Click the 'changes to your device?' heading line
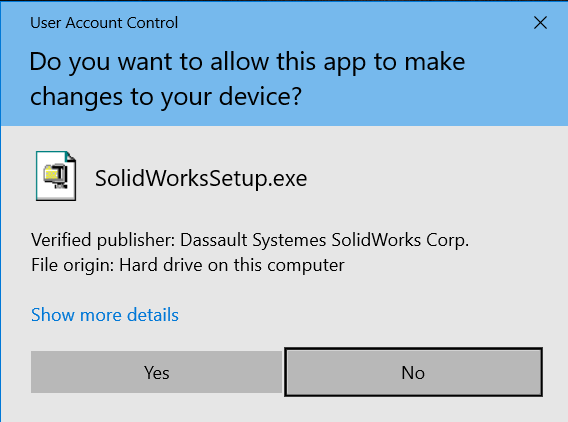The height and width of the screenshot is (422, 568). [166, 97]
